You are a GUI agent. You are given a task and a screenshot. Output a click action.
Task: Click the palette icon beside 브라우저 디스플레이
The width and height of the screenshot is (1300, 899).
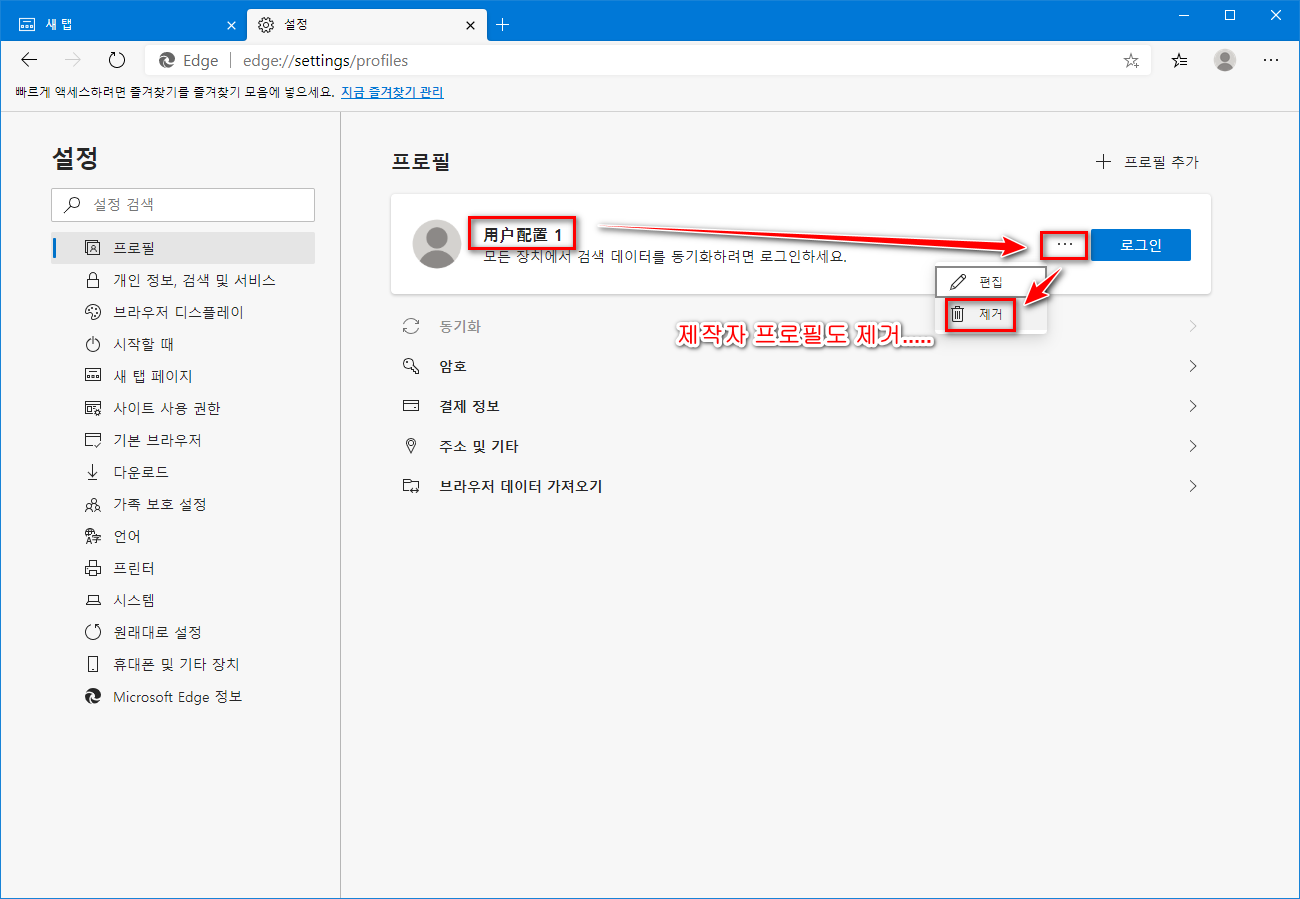click(93, 312)
